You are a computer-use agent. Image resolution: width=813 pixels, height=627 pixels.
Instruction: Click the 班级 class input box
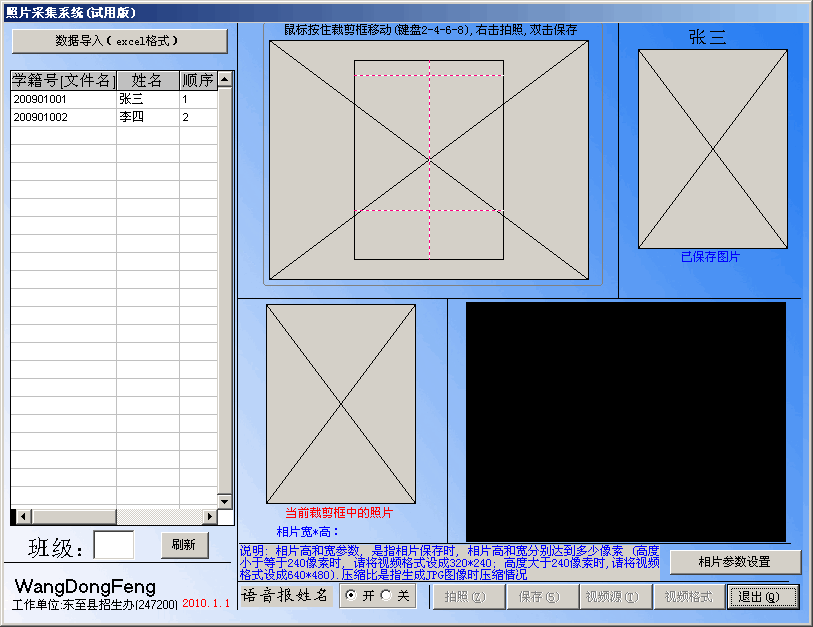click(112, 544)
